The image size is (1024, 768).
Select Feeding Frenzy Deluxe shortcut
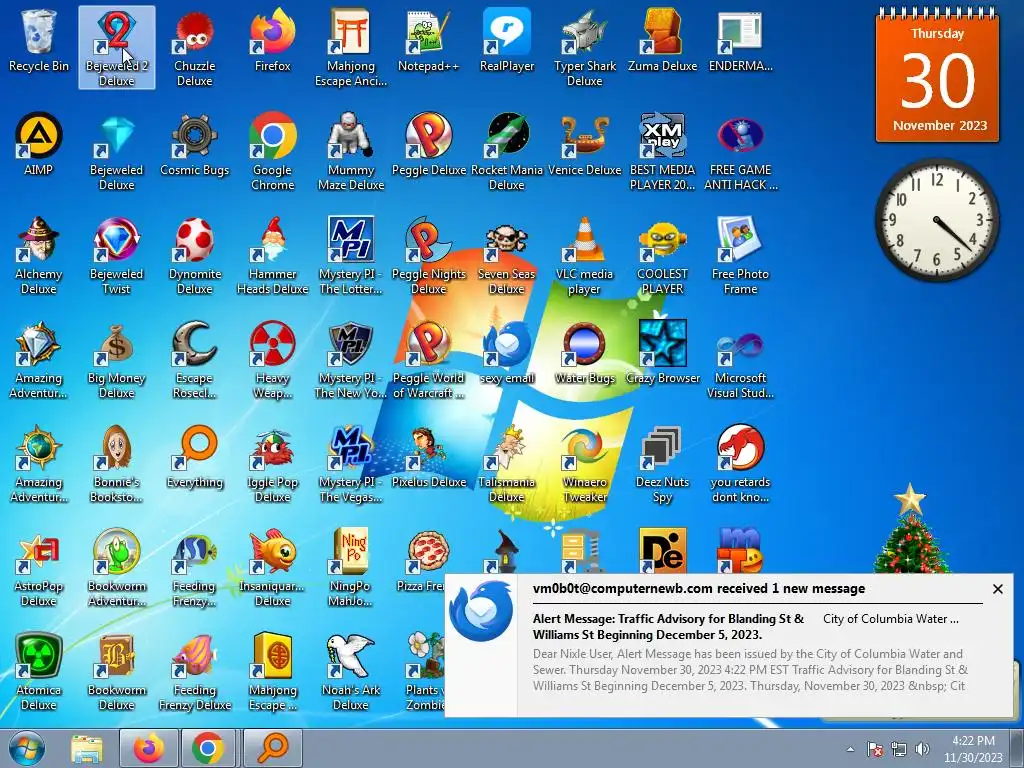[x=195, y=671]
